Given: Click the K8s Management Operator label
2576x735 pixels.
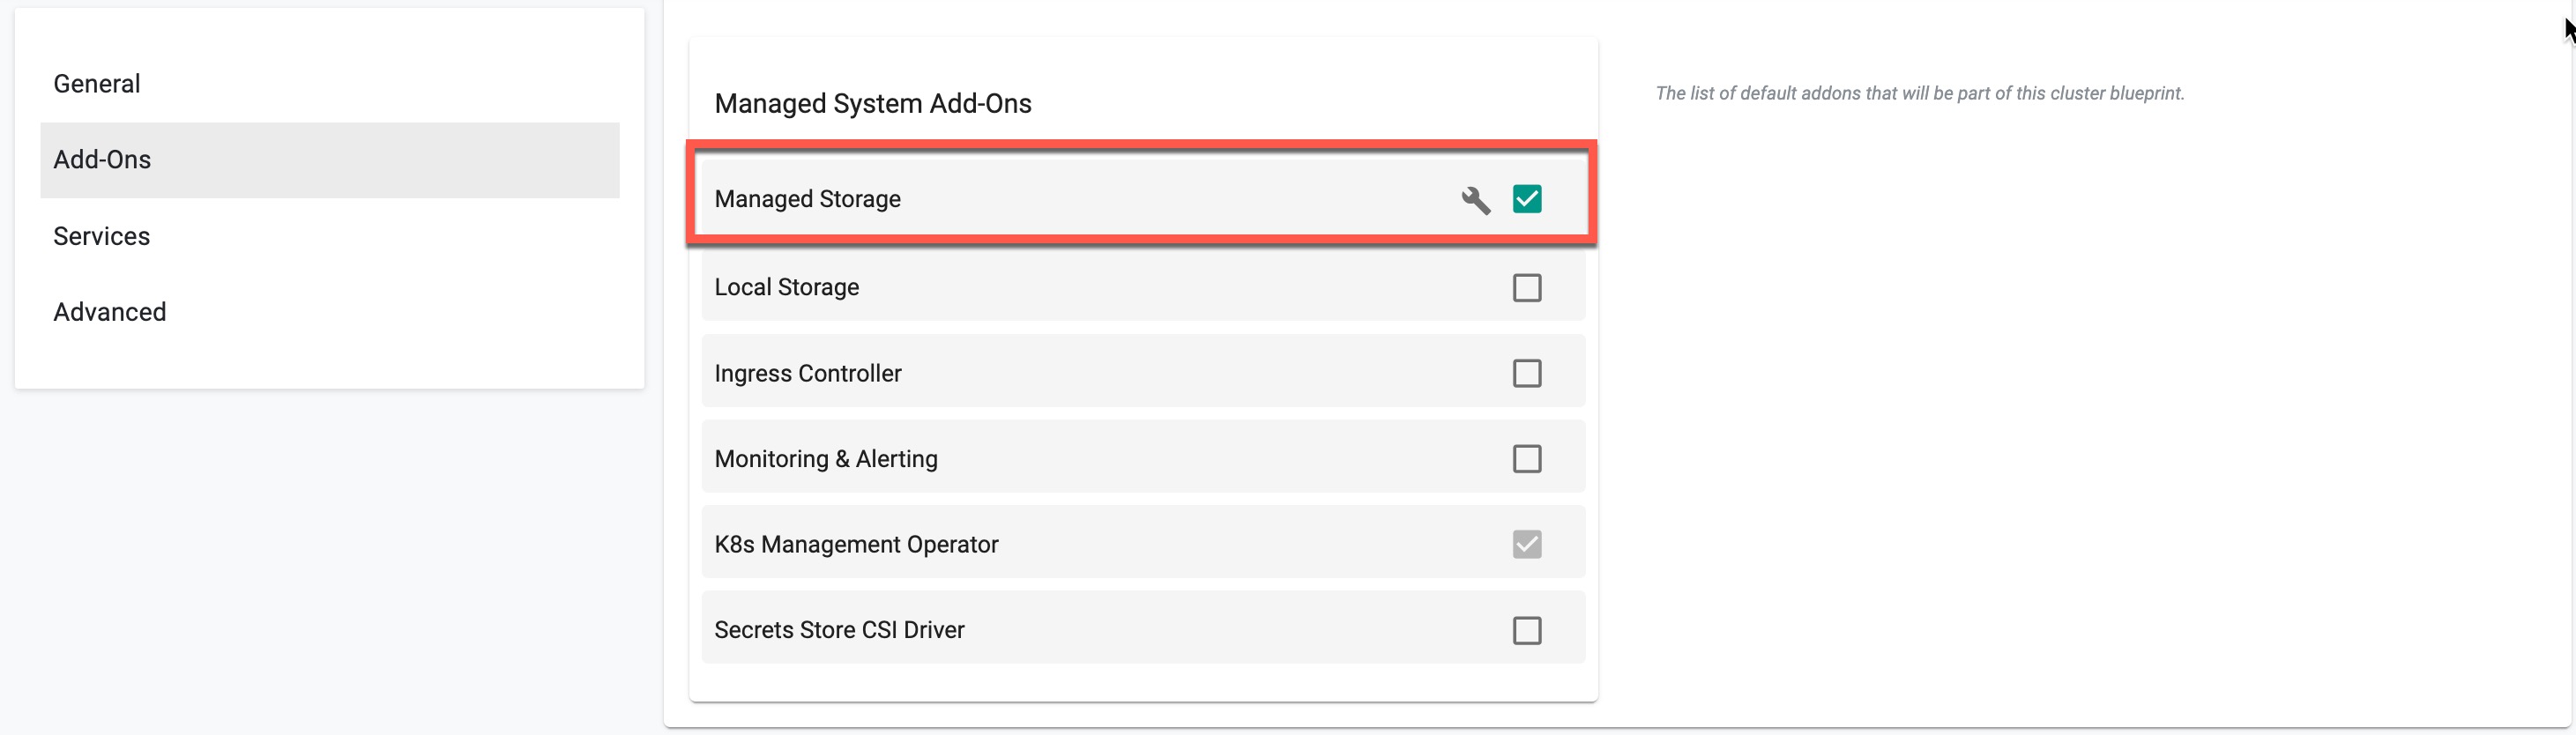Looking at the screenshot, I should [856, 545].
